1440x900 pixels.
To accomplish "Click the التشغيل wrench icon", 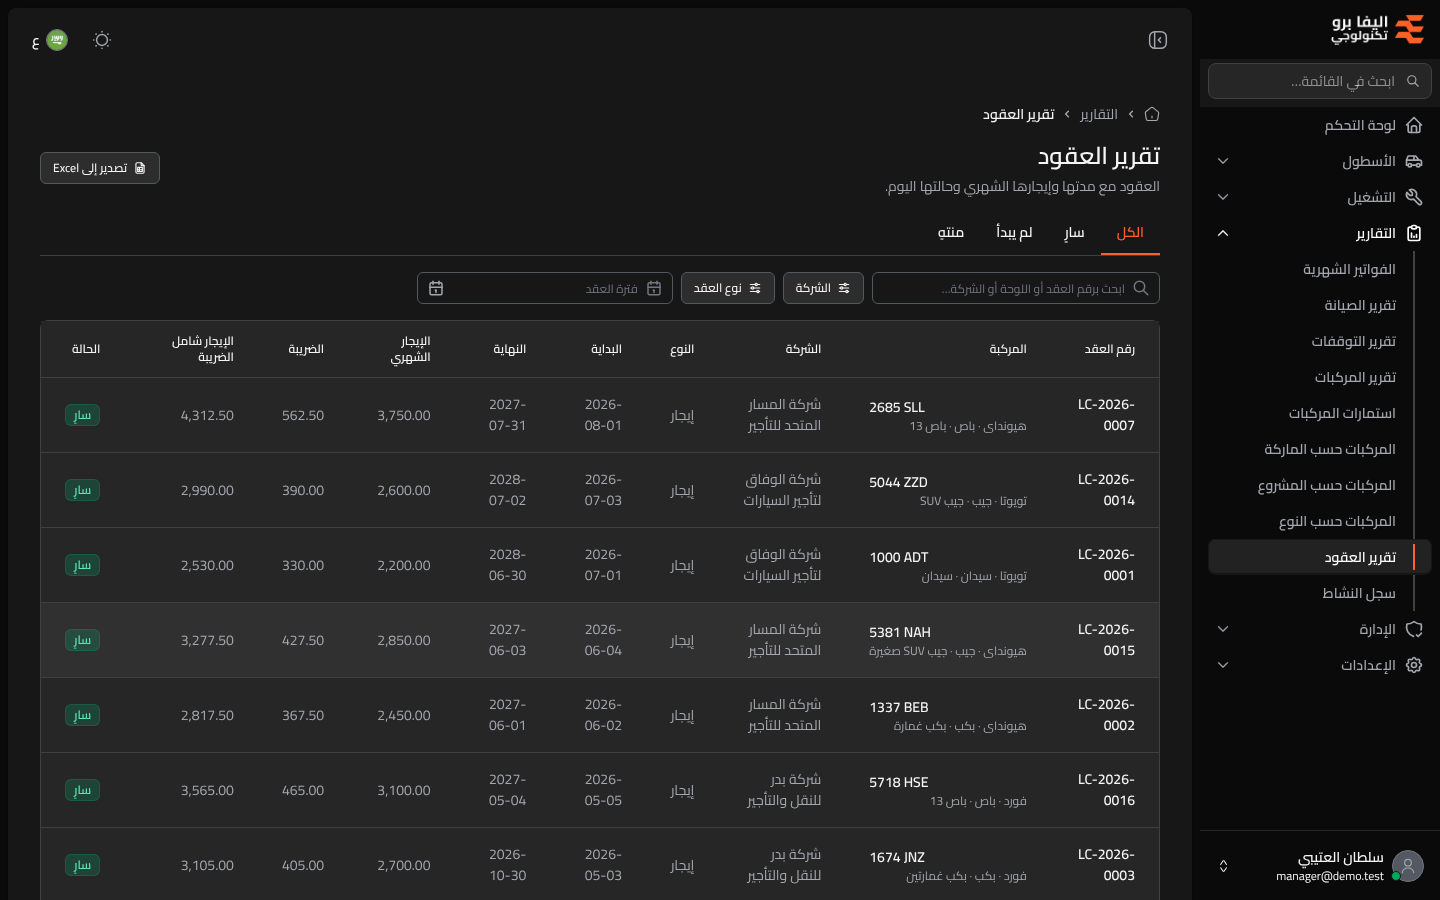I will [x=1414, y=197].
